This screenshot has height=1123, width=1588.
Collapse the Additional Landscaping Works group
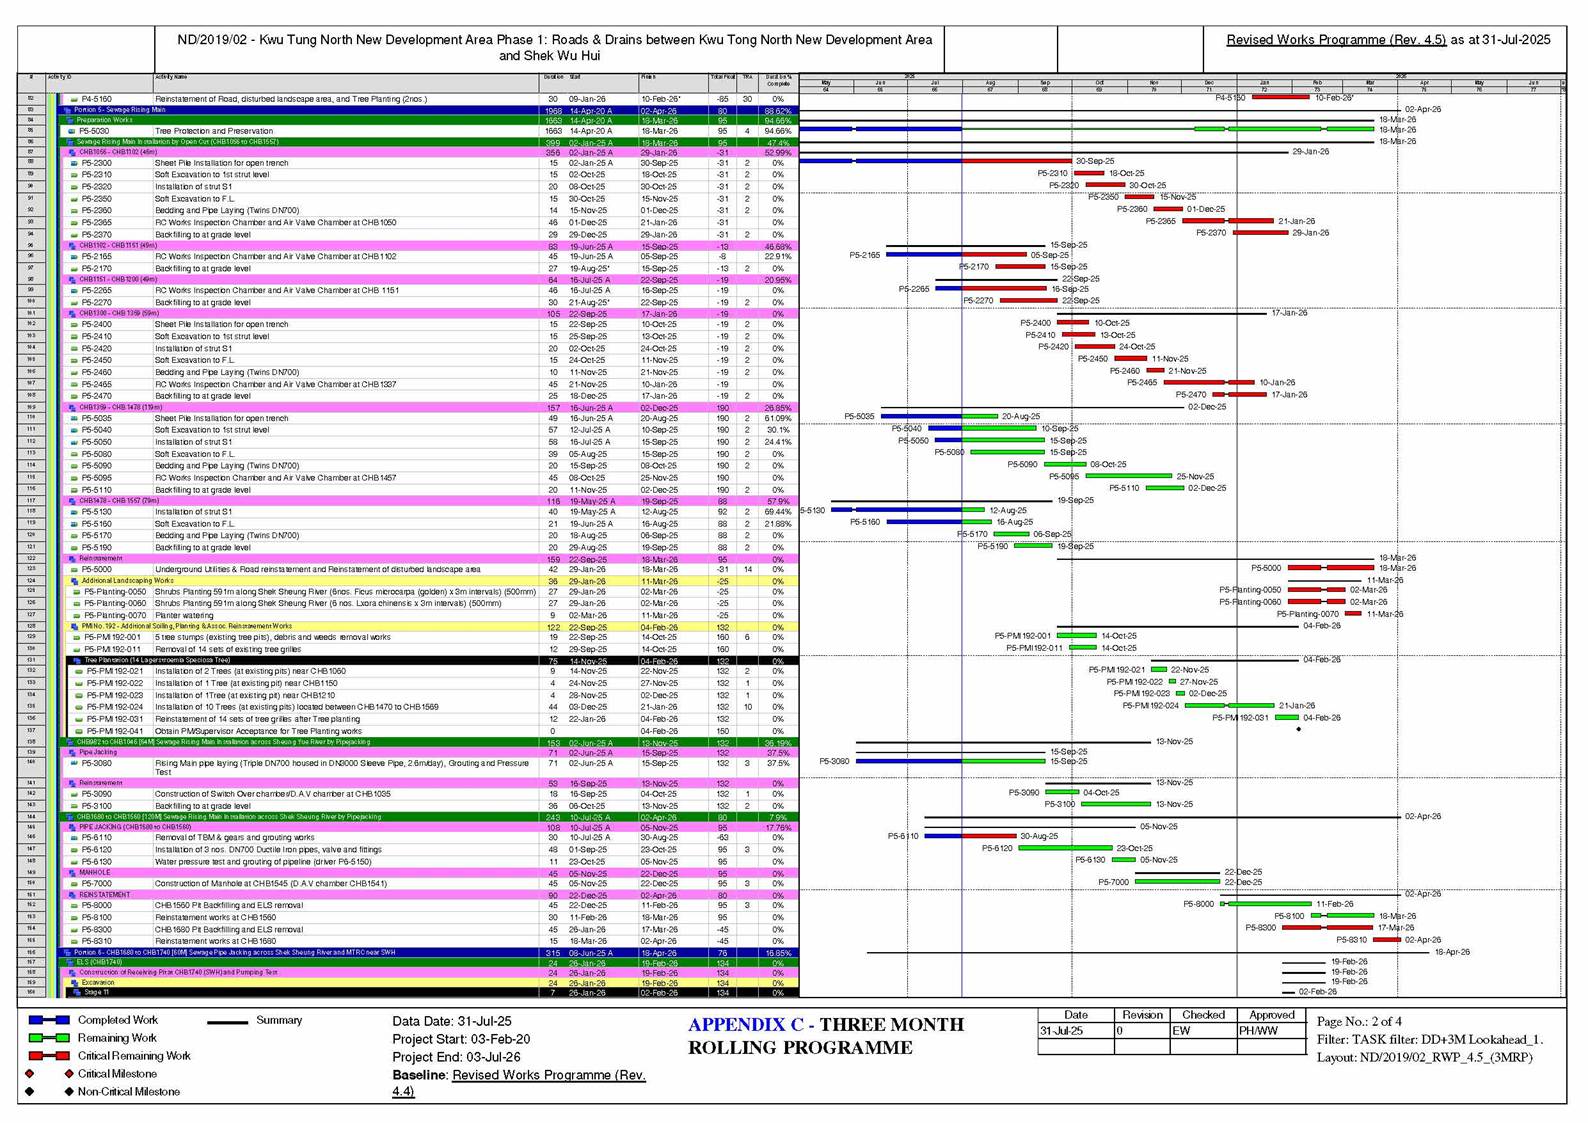point(74,581)
